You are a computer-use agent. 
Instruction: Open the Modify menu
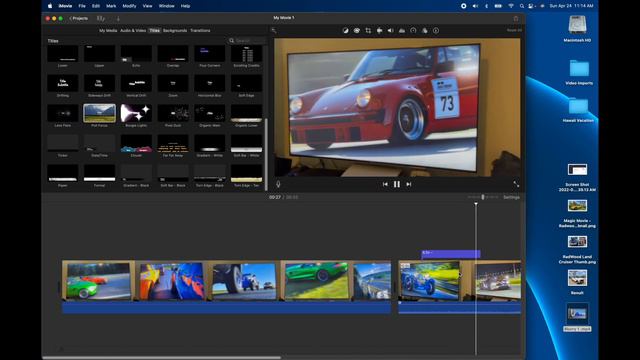click(129, 6)
